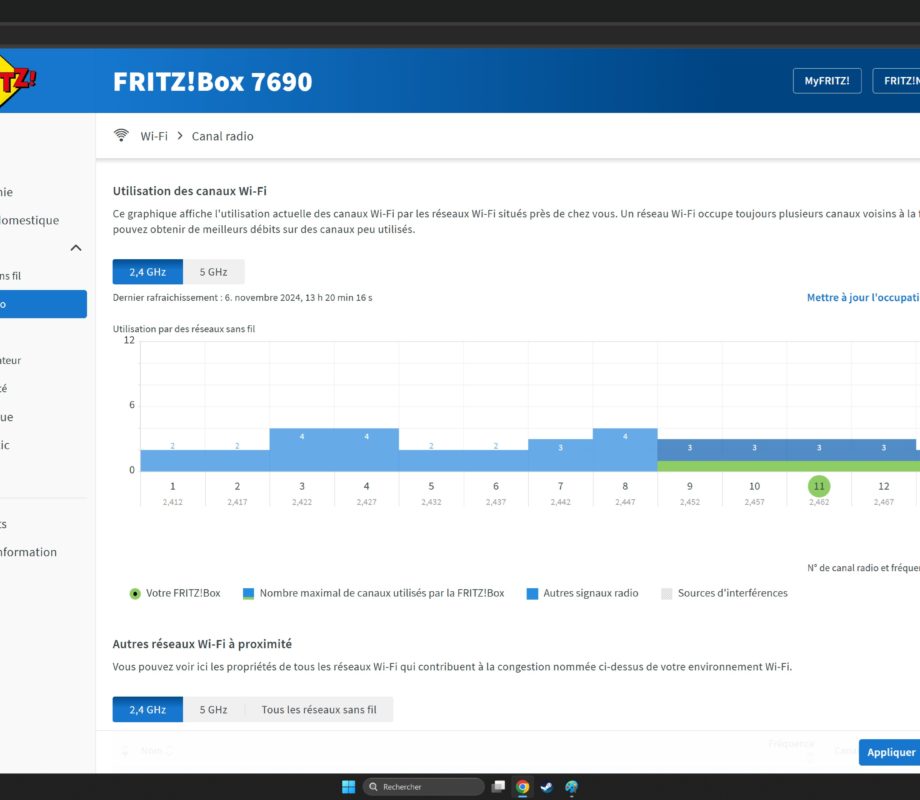Select 2,4 GHz under Autres réseaux Wi-Fi
Screen dimensions: 920x800
click(148, 710)
